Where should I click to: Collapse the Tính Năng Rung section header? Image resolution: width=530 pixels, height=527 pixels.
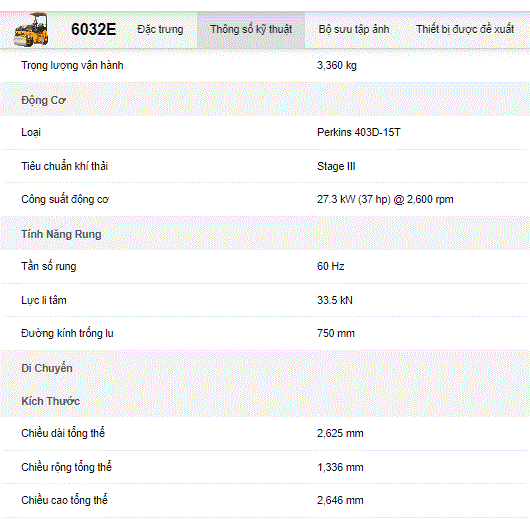coord(265,234)
